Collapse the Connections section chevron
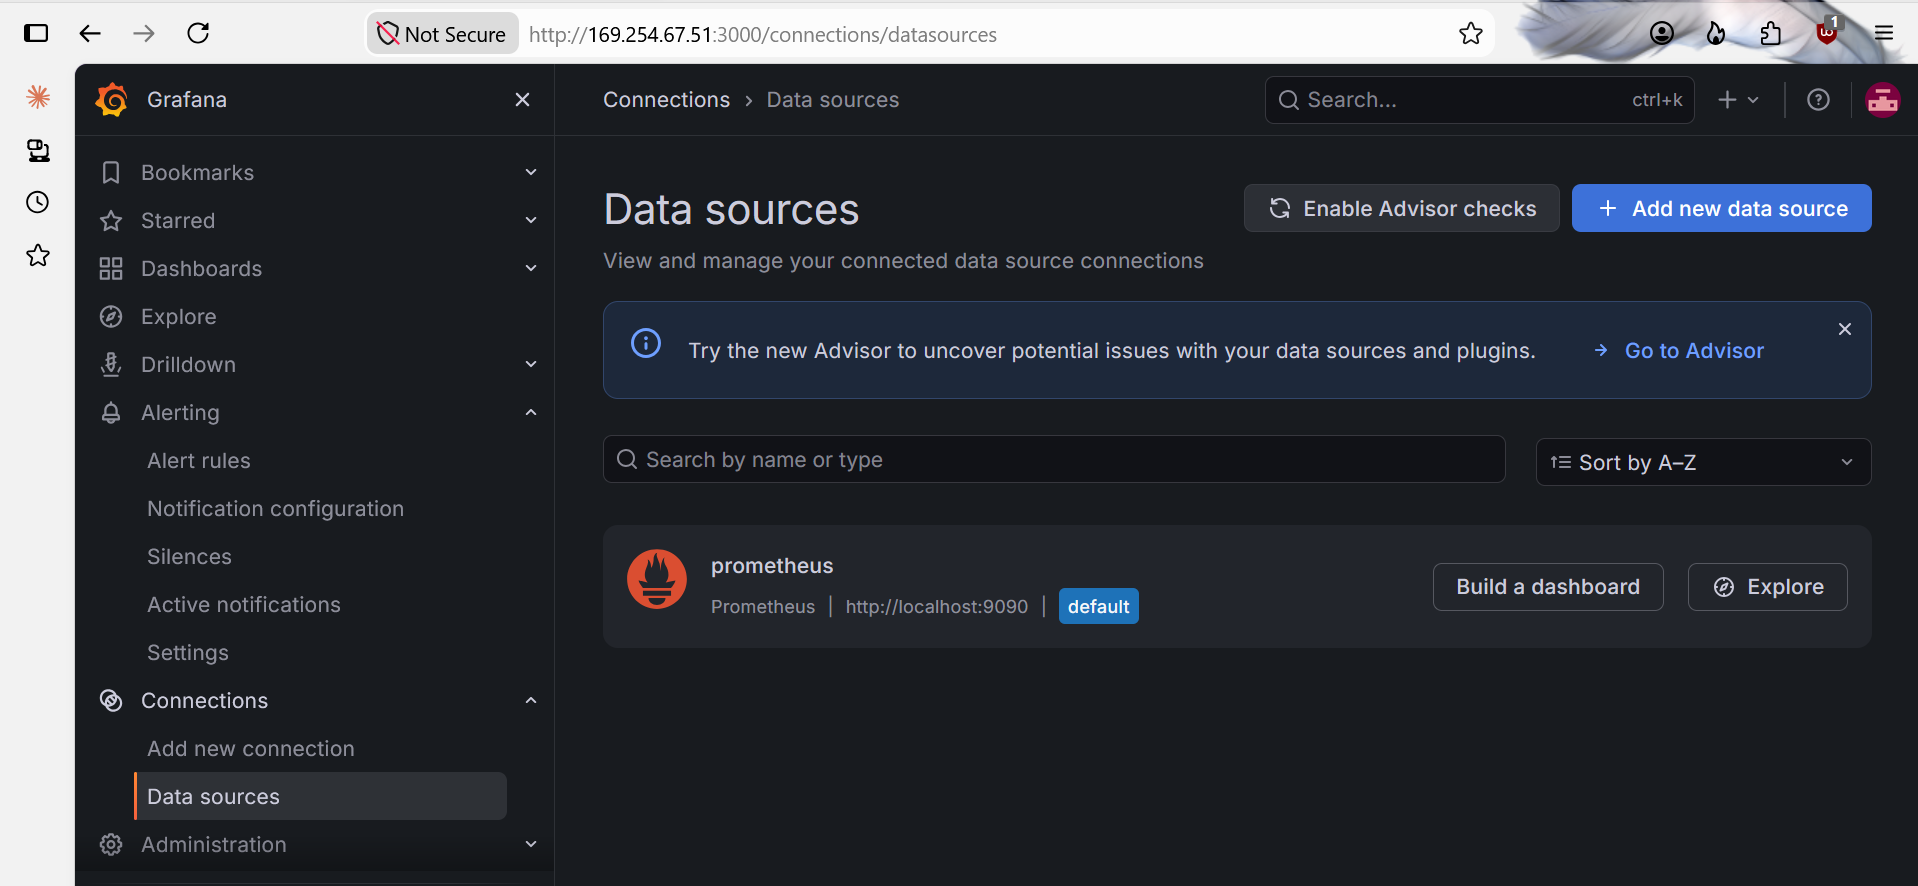 pyautogui.click(x=531, y=700)
